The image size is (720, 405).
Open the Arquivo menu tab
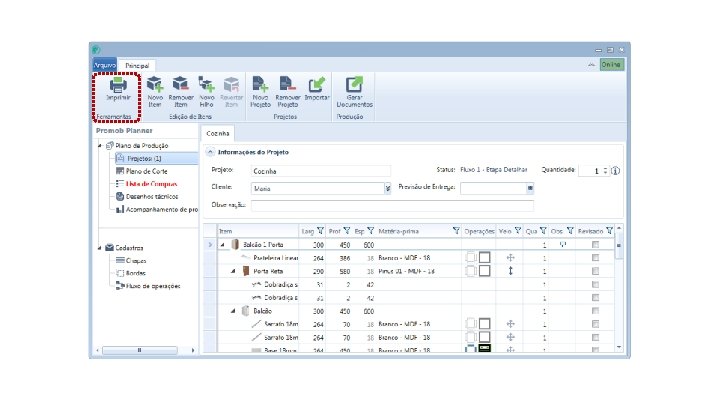105,65
